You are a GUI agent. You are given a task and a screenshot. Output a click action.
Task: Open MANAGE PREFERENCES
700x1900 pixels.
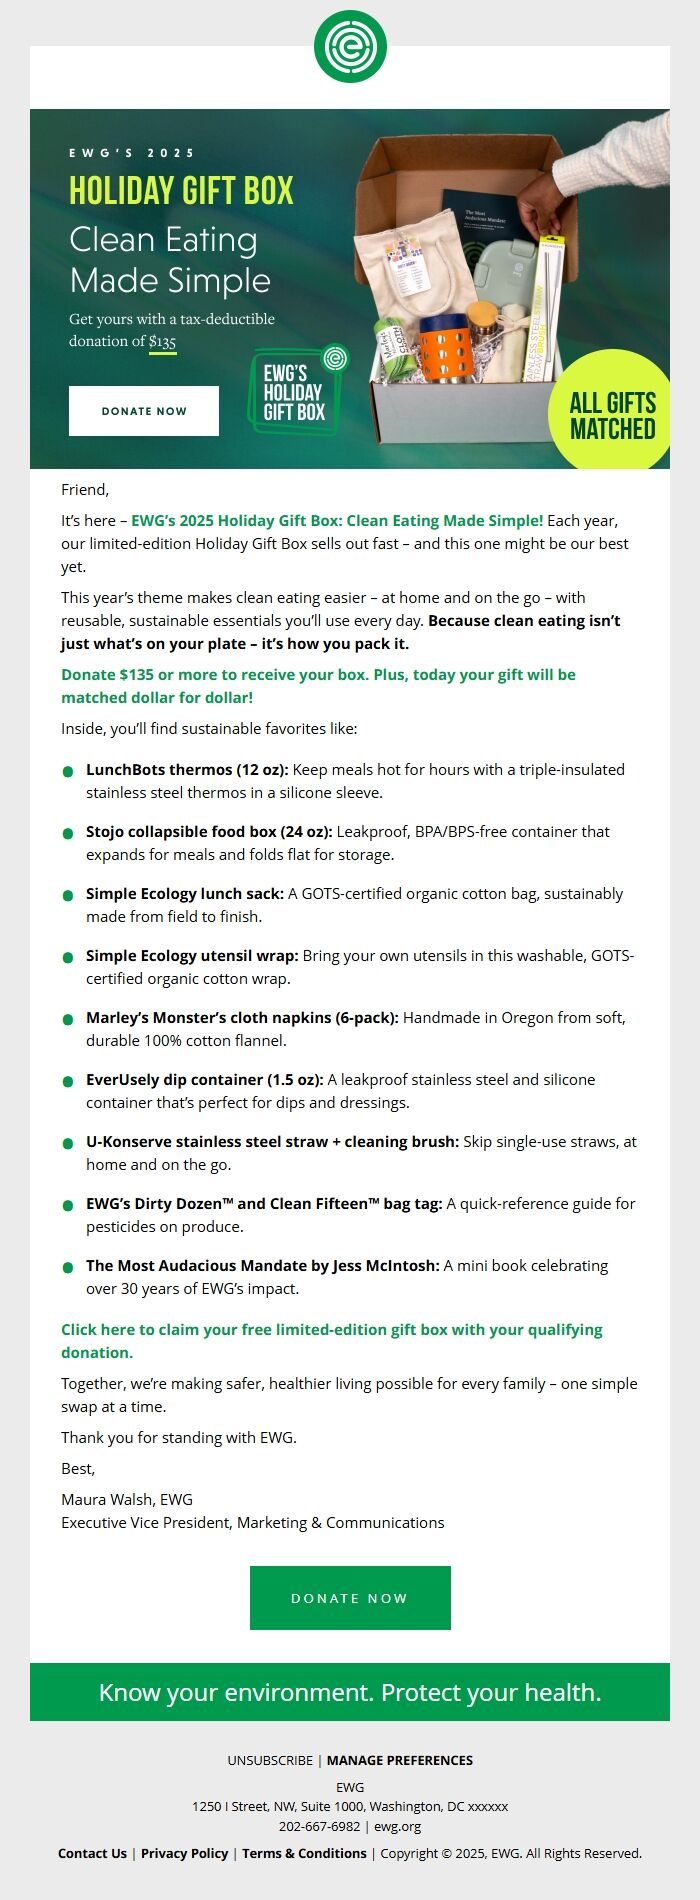coord(400,1760)
